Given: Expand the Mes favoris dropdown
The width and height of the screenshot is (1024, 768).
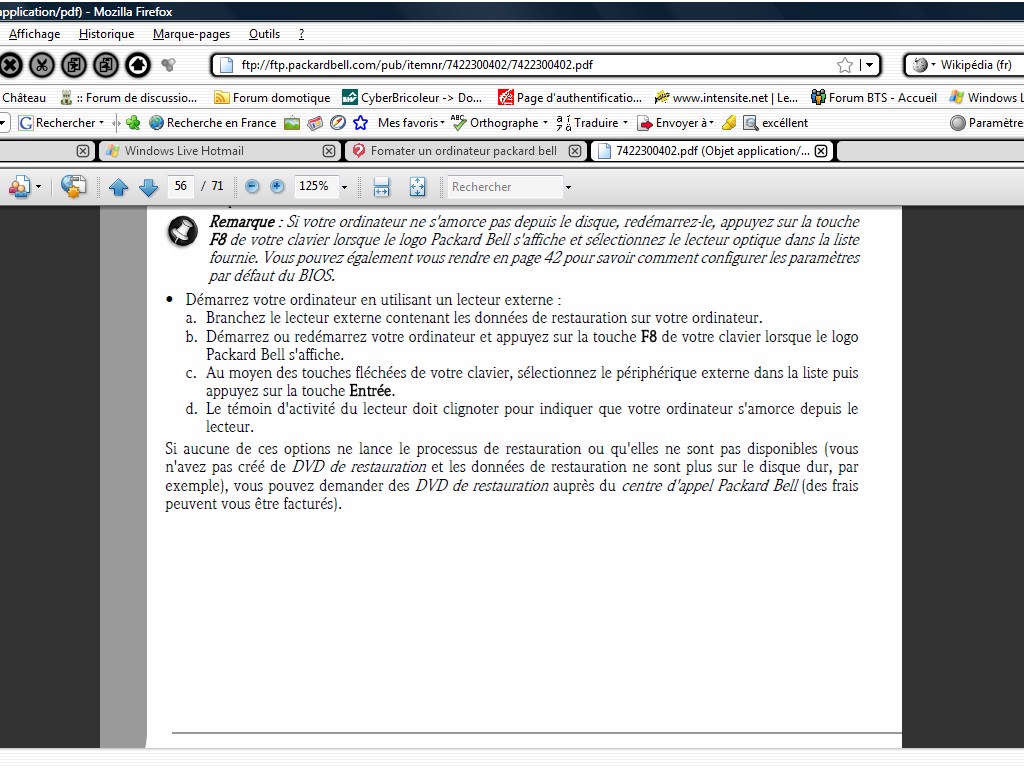Looking at the screenshot, I should click(x=411, y=123).
